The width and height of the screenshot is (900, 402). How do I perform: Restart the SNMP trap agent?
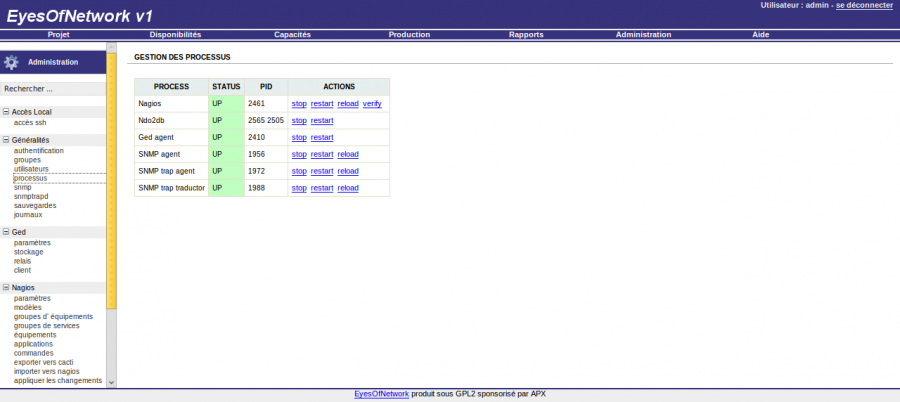pos(322,171)
